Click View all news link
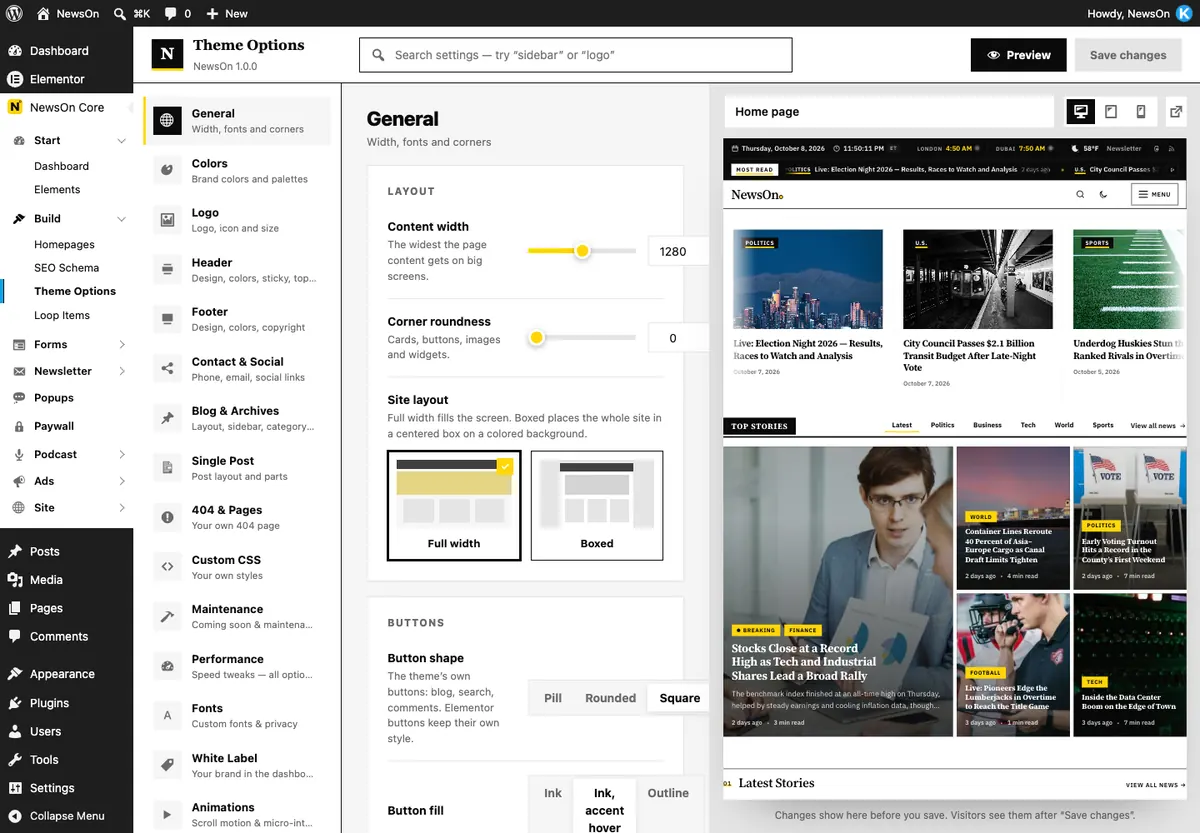 click(x=1158, y=426)
